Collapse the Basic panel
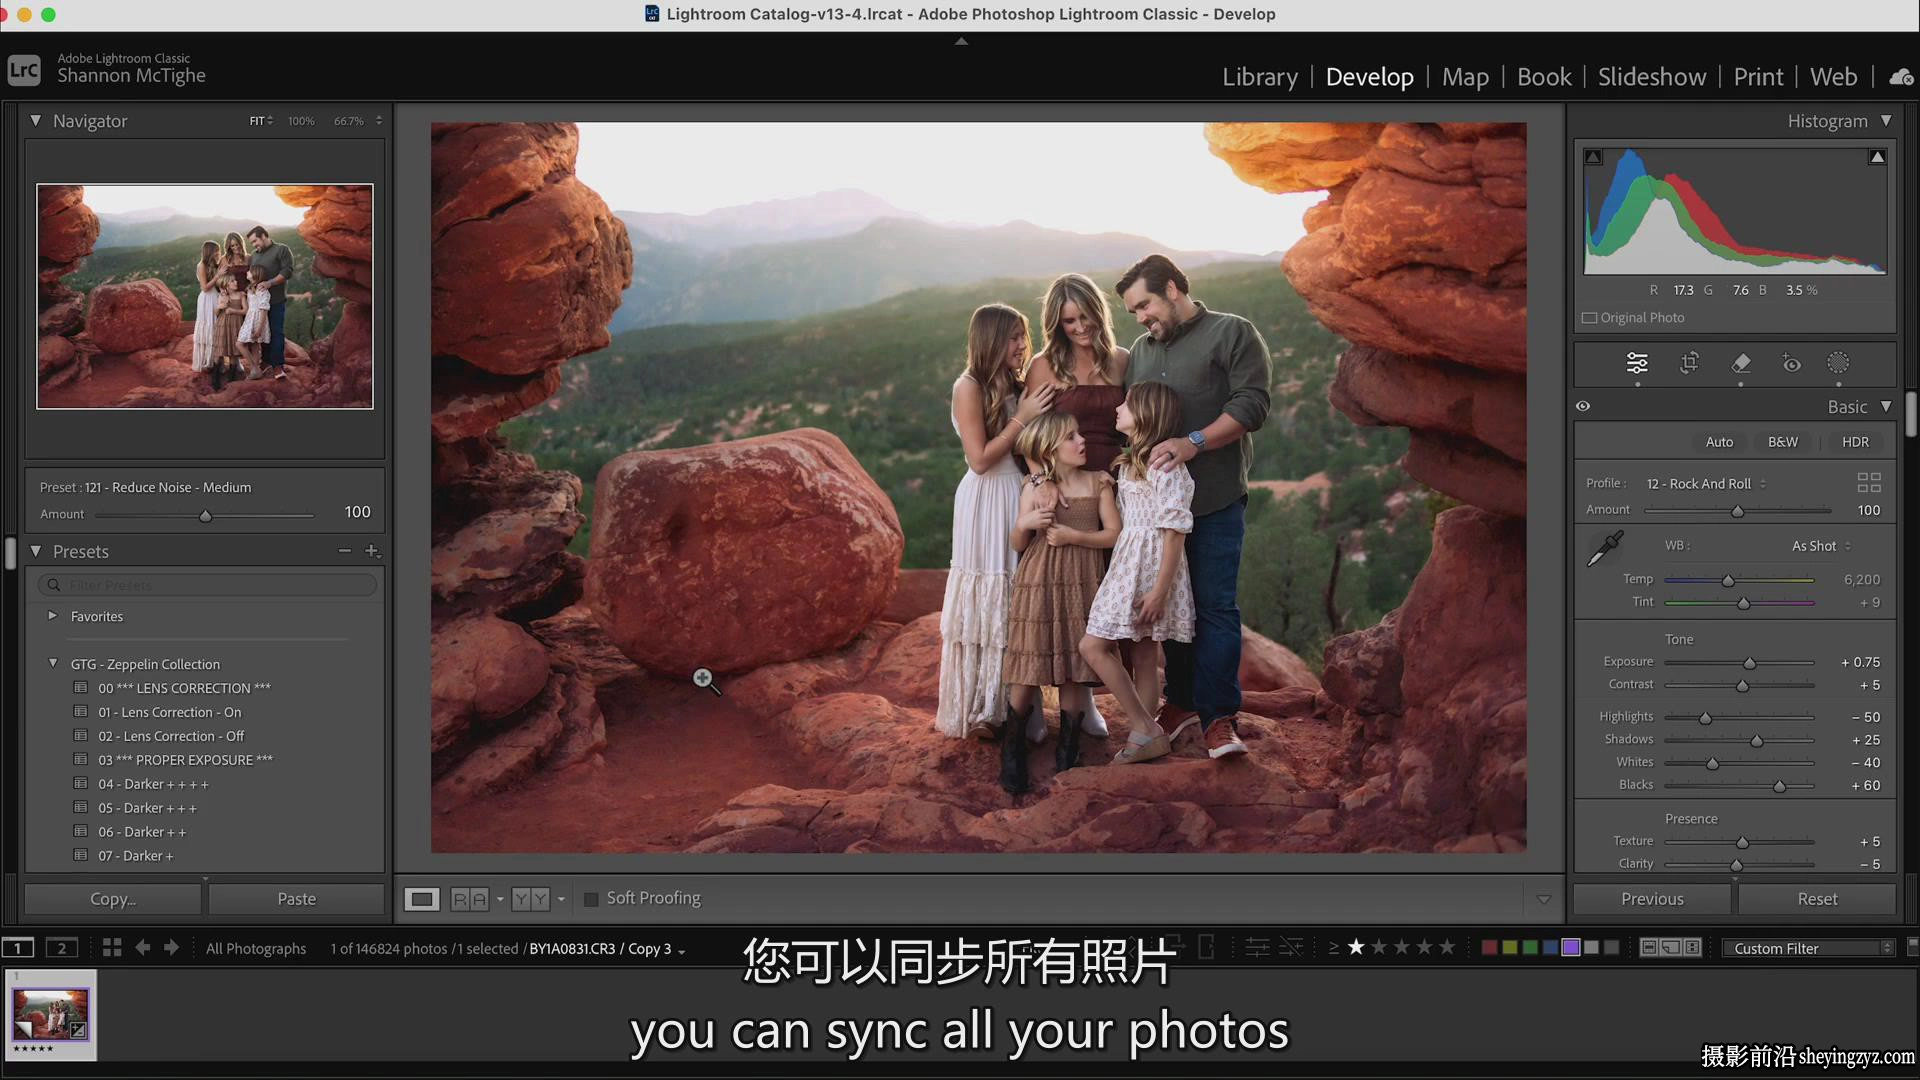The image size is (1920, 1080). click(1886, 407)
